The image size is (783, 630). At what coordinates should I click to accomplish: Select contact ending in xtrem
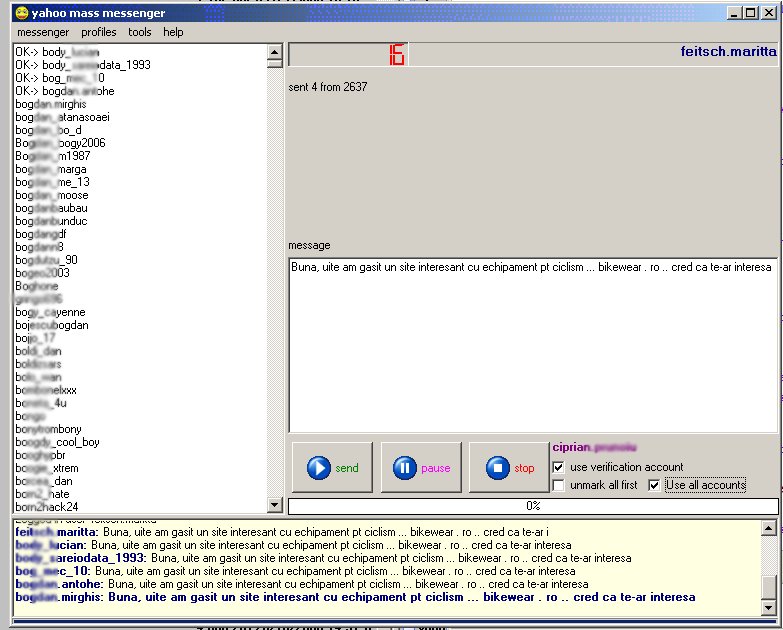(46, 468)
